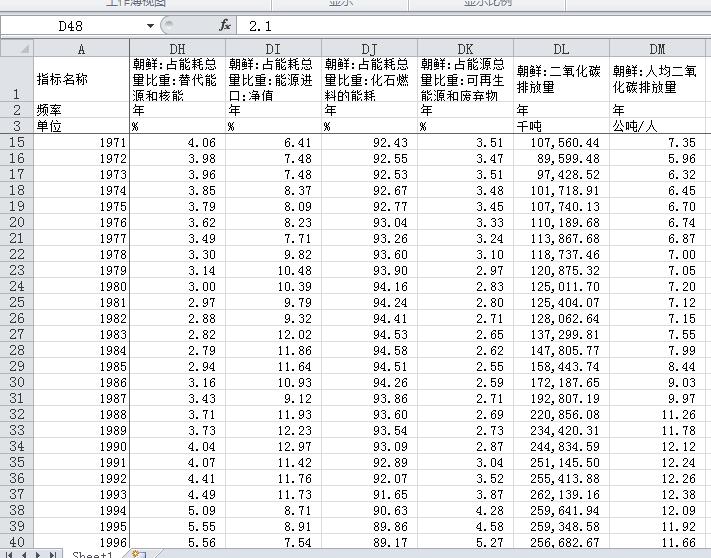Click unit cell '公吨/人' in column DM
The image size is (711, 558).
657,126
